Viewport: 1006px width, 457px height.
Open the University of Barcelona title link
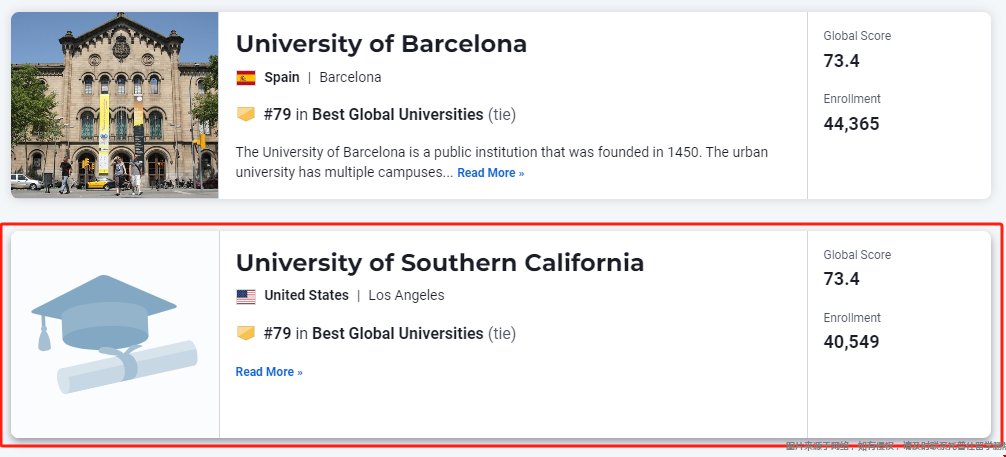pyautogui.click(x=381, y=44)
